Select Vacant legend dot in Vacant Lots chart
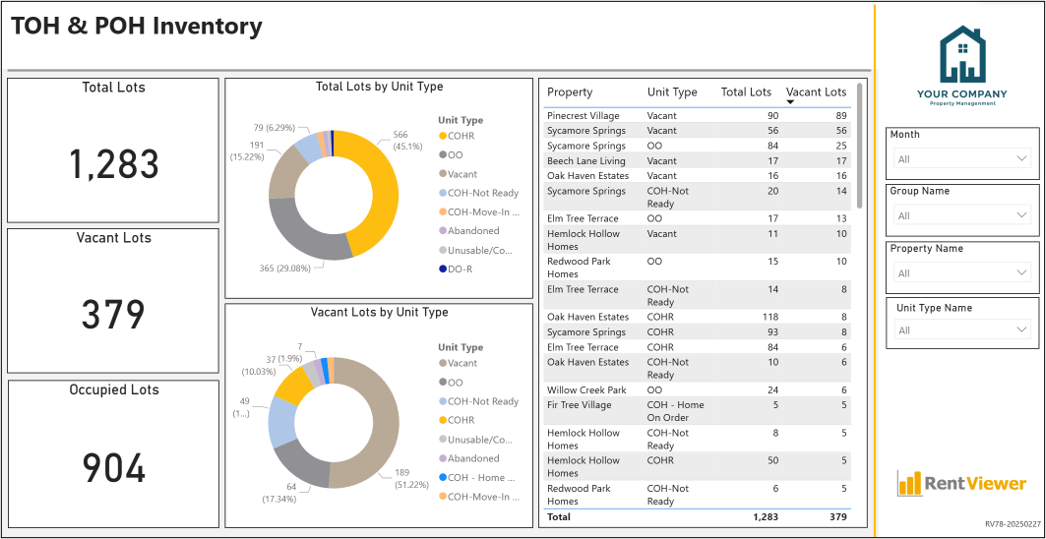 point(443,364)
